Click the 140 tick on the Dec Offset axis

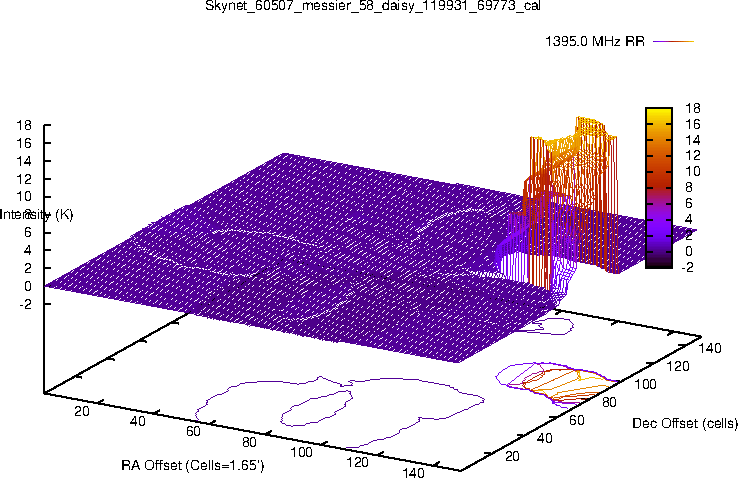click(x=710, y=348)
